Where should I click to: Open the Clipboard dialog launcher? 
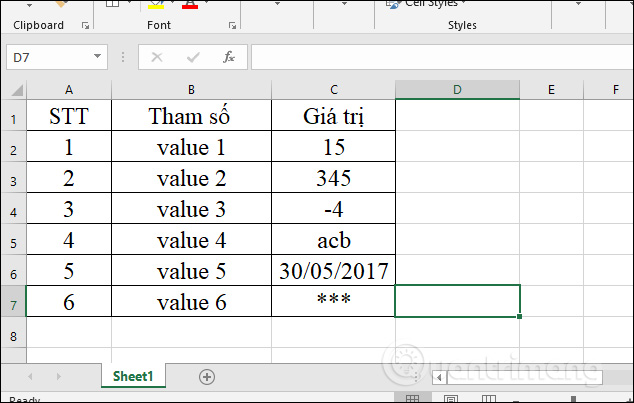pos(85,26)
